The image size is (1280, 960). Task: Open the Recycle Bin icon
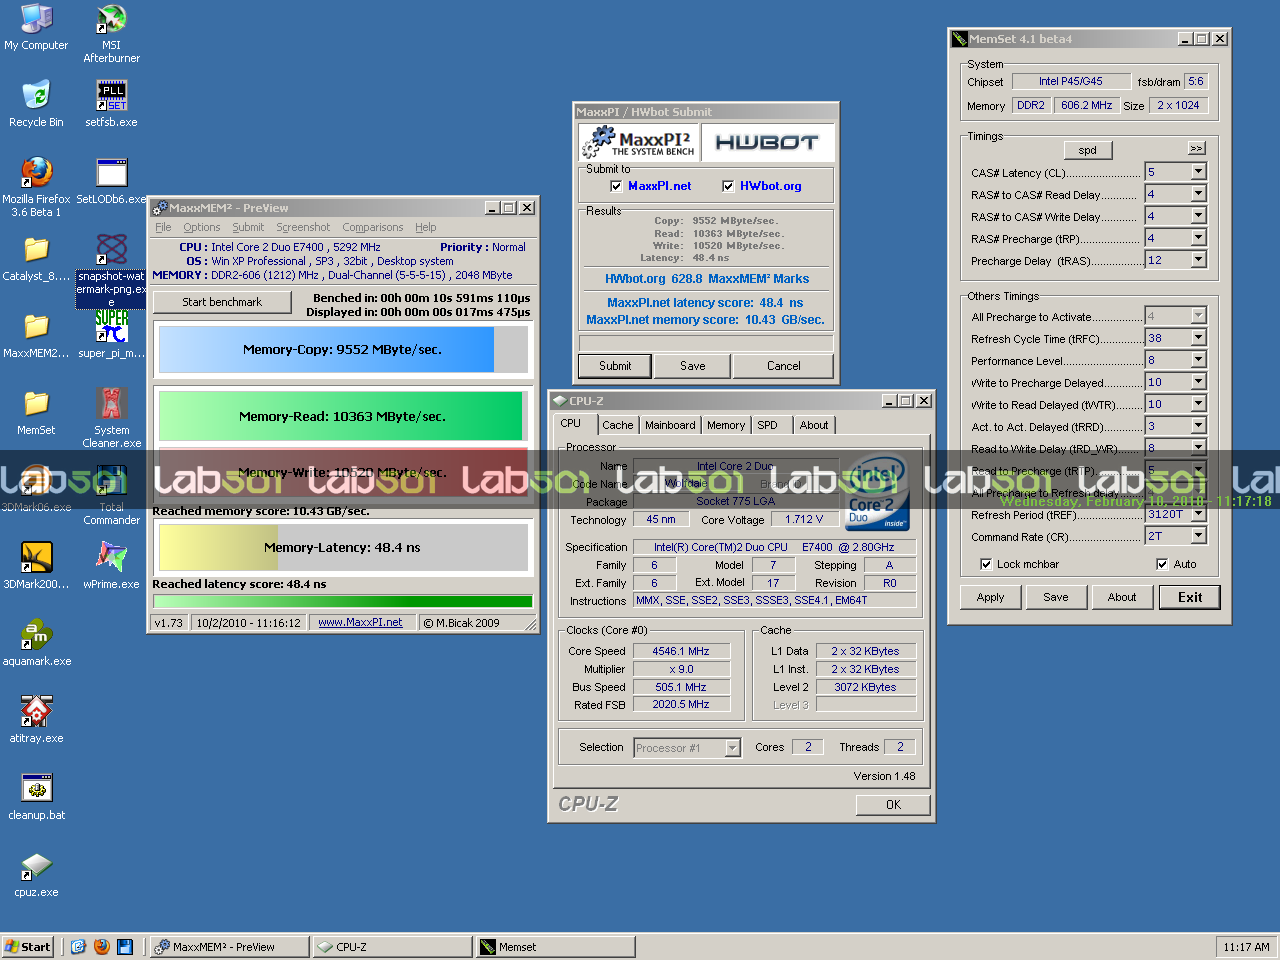pos(36,104)
